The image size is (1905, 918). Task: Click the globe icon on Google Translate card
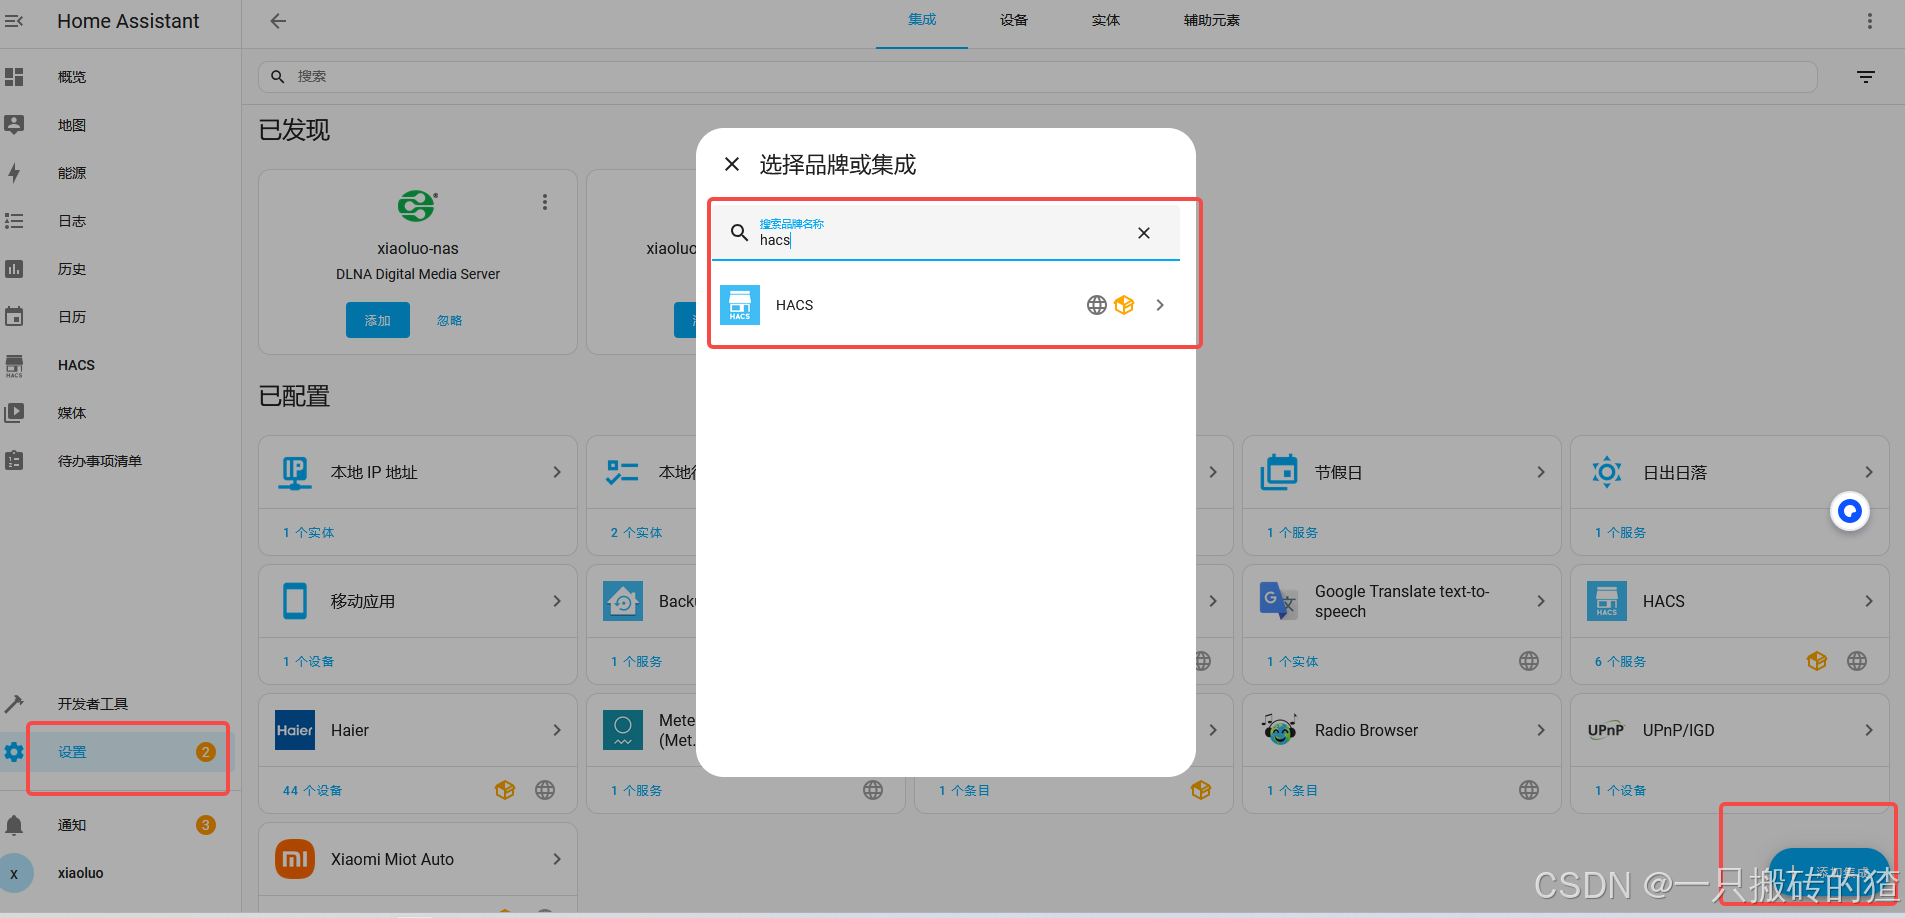(1529, 661)
